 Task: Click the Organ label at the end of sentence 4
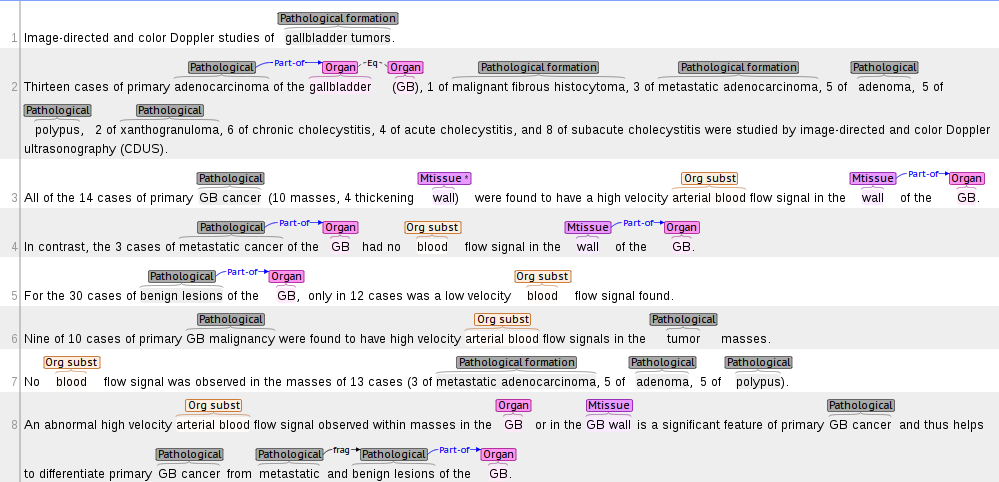tap(682, 227)
